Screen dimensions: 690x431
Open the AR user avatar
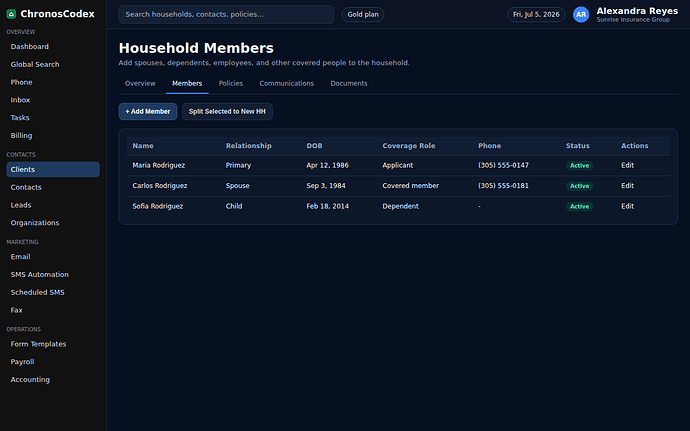click(x=581, y=15)
